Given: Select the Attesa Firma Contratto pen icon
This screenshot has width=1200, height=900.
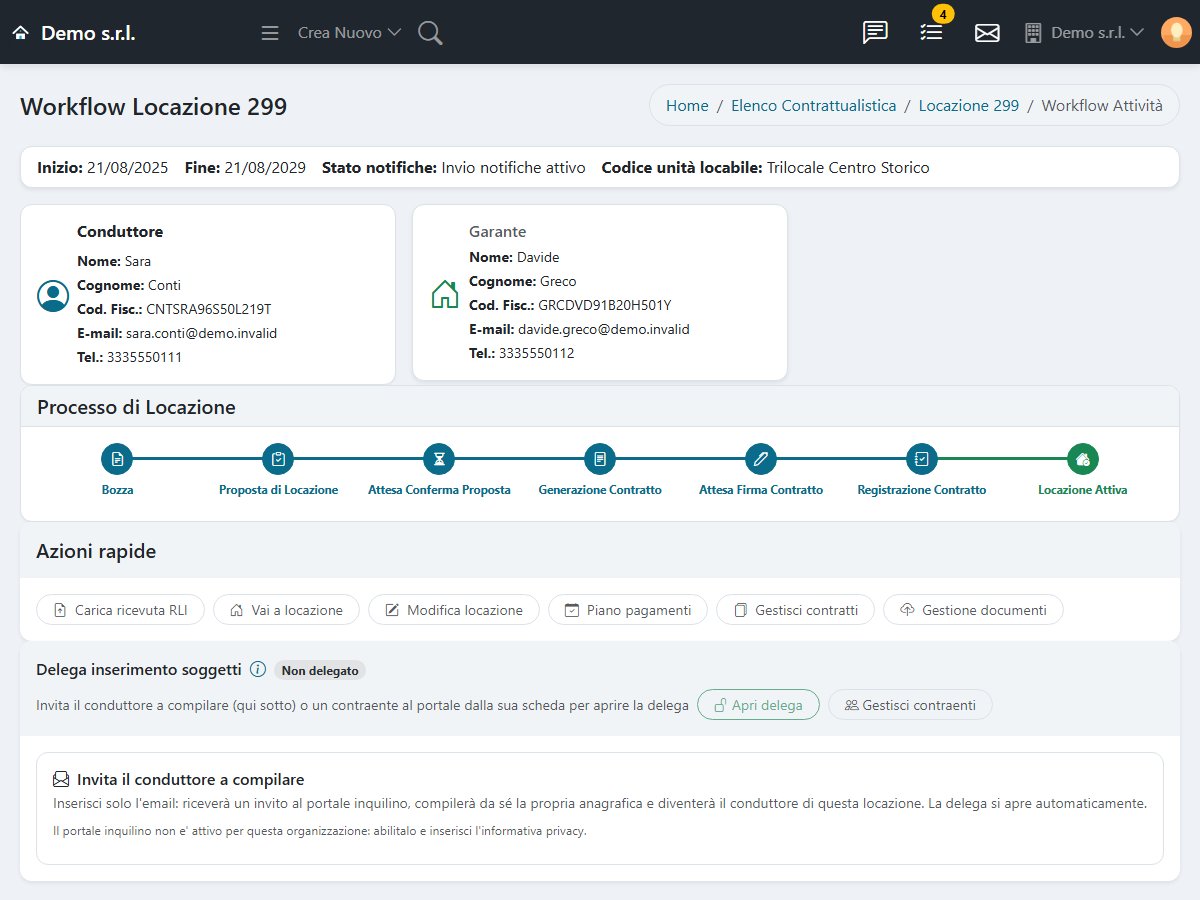Looking at the screenshot, I should [x=761, y=459].
